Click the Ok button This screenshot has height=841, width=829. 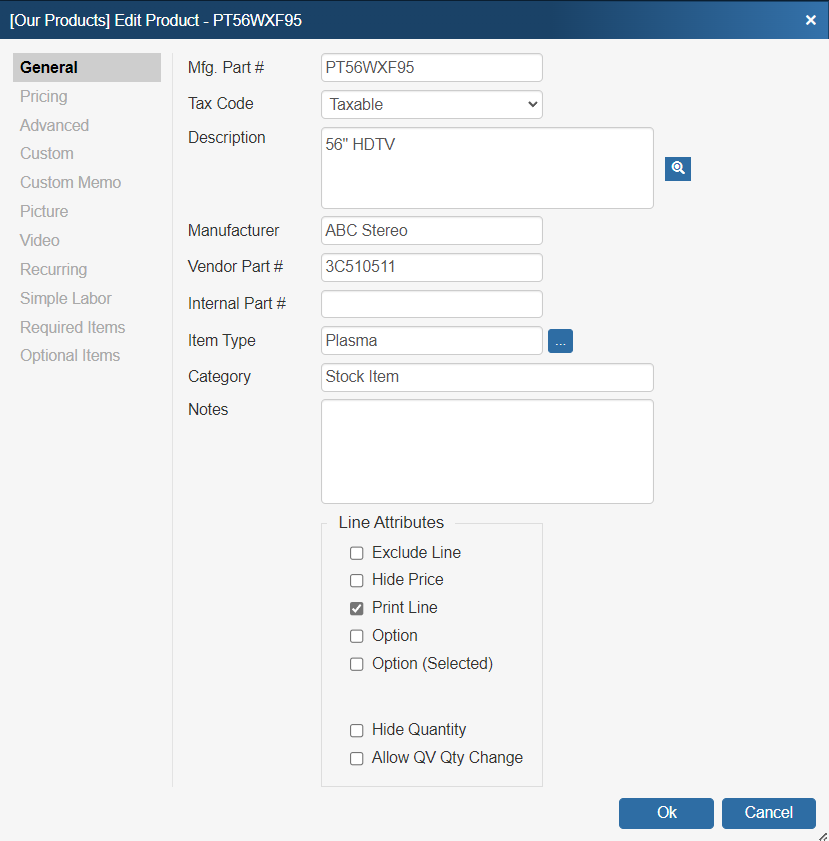coord(666,813)
